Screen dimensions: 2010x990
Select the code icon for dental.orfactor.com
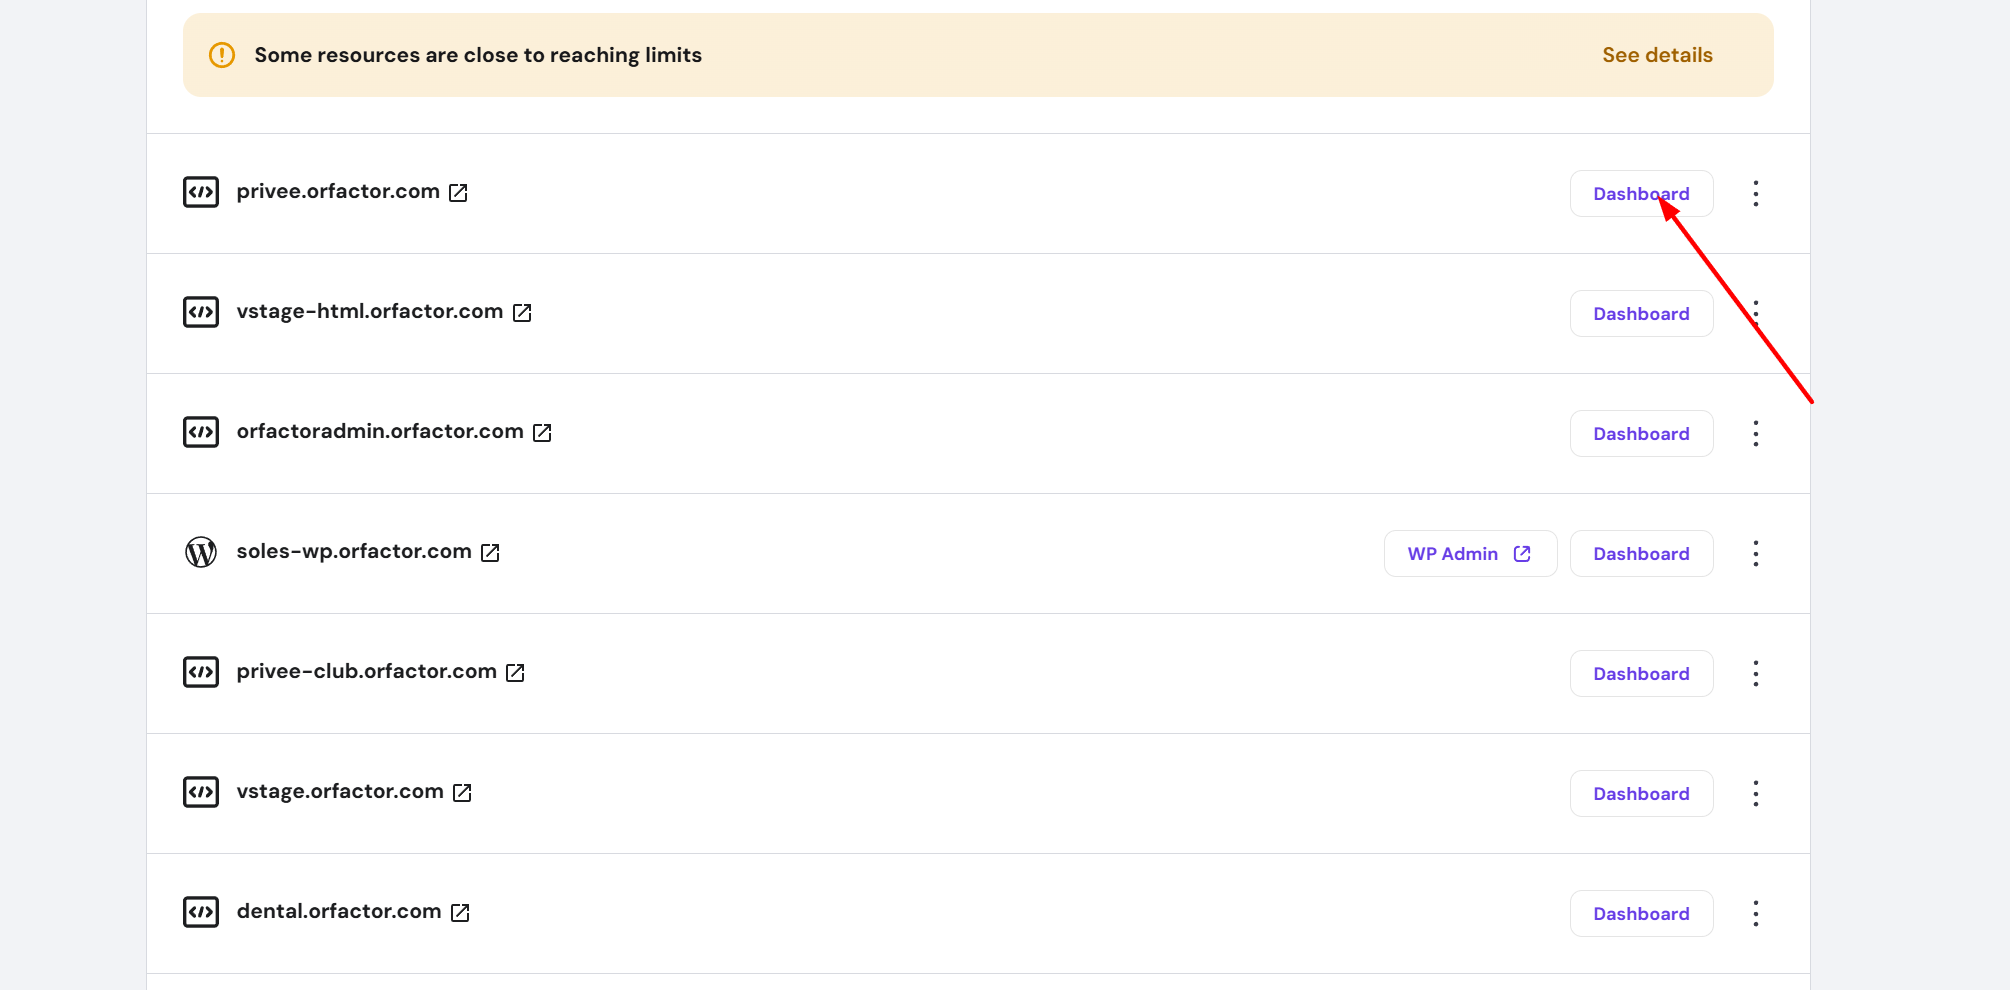[200, 911]
